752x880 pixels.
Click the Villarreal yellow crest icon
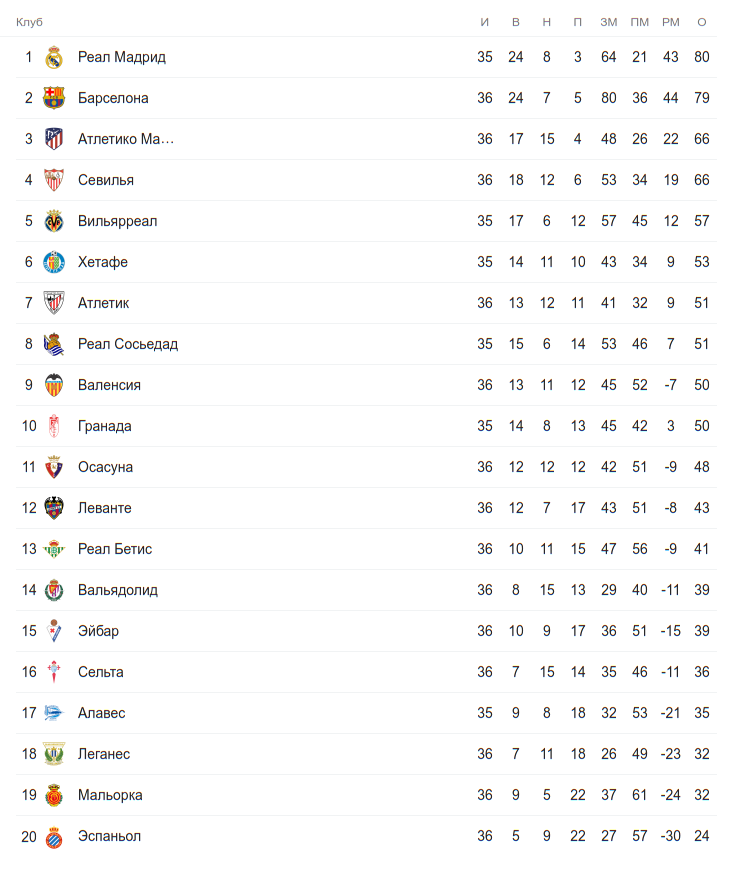pos(54,221)
